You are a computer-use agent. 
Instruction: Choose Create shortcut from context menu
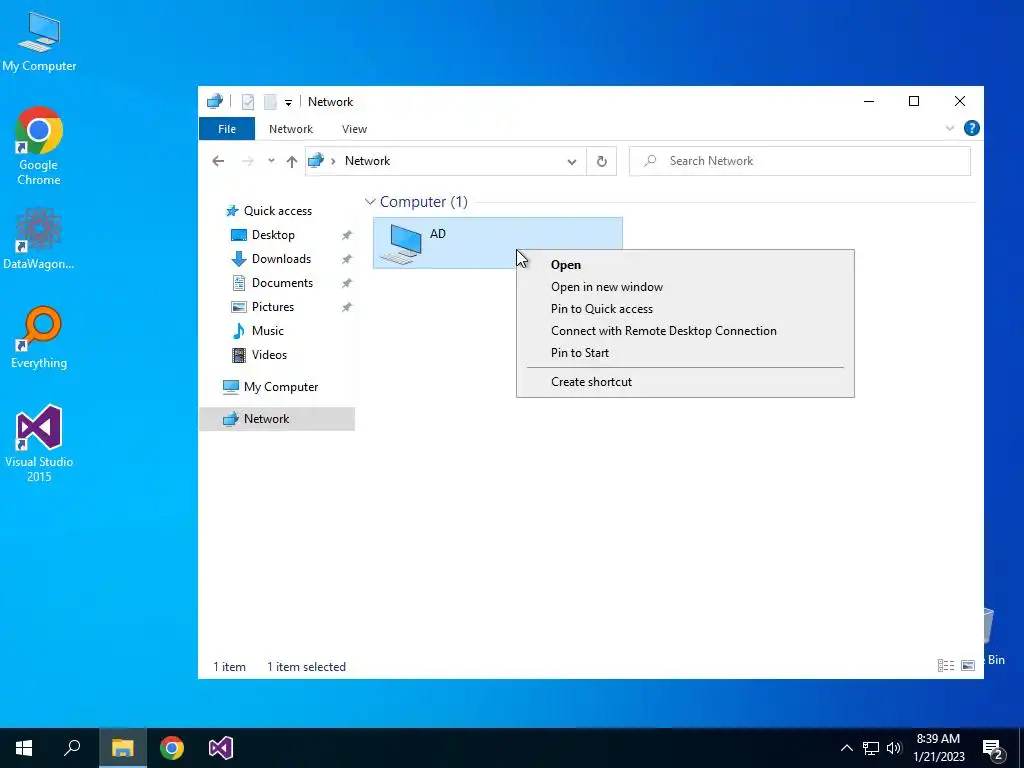(685, 382)
